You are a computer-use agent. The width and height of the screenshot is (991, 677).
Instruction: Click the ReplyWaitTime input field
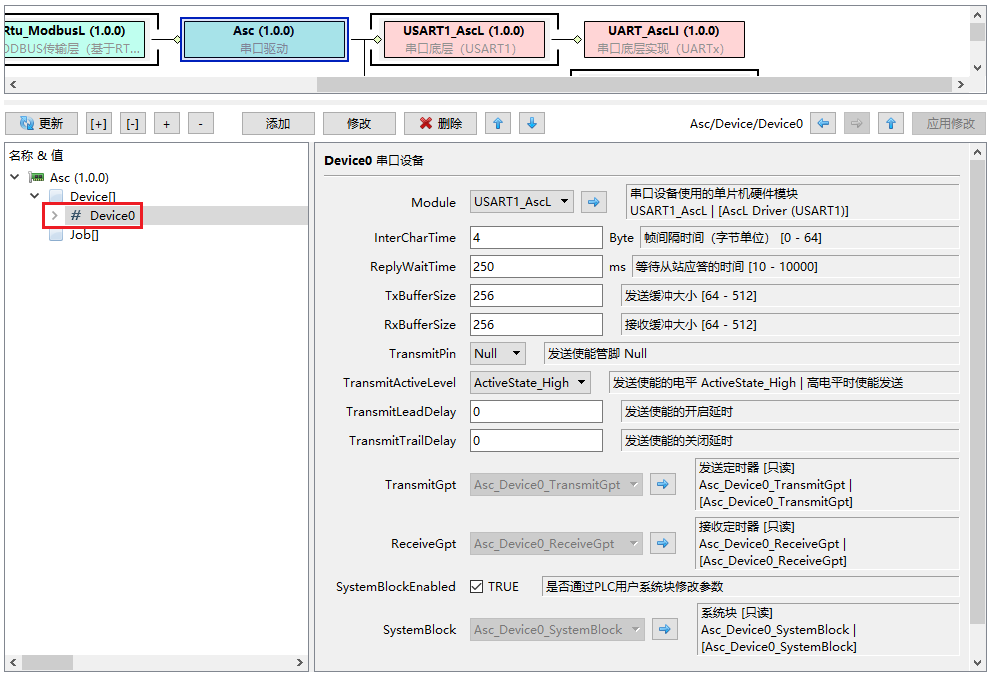pos(536,267)
